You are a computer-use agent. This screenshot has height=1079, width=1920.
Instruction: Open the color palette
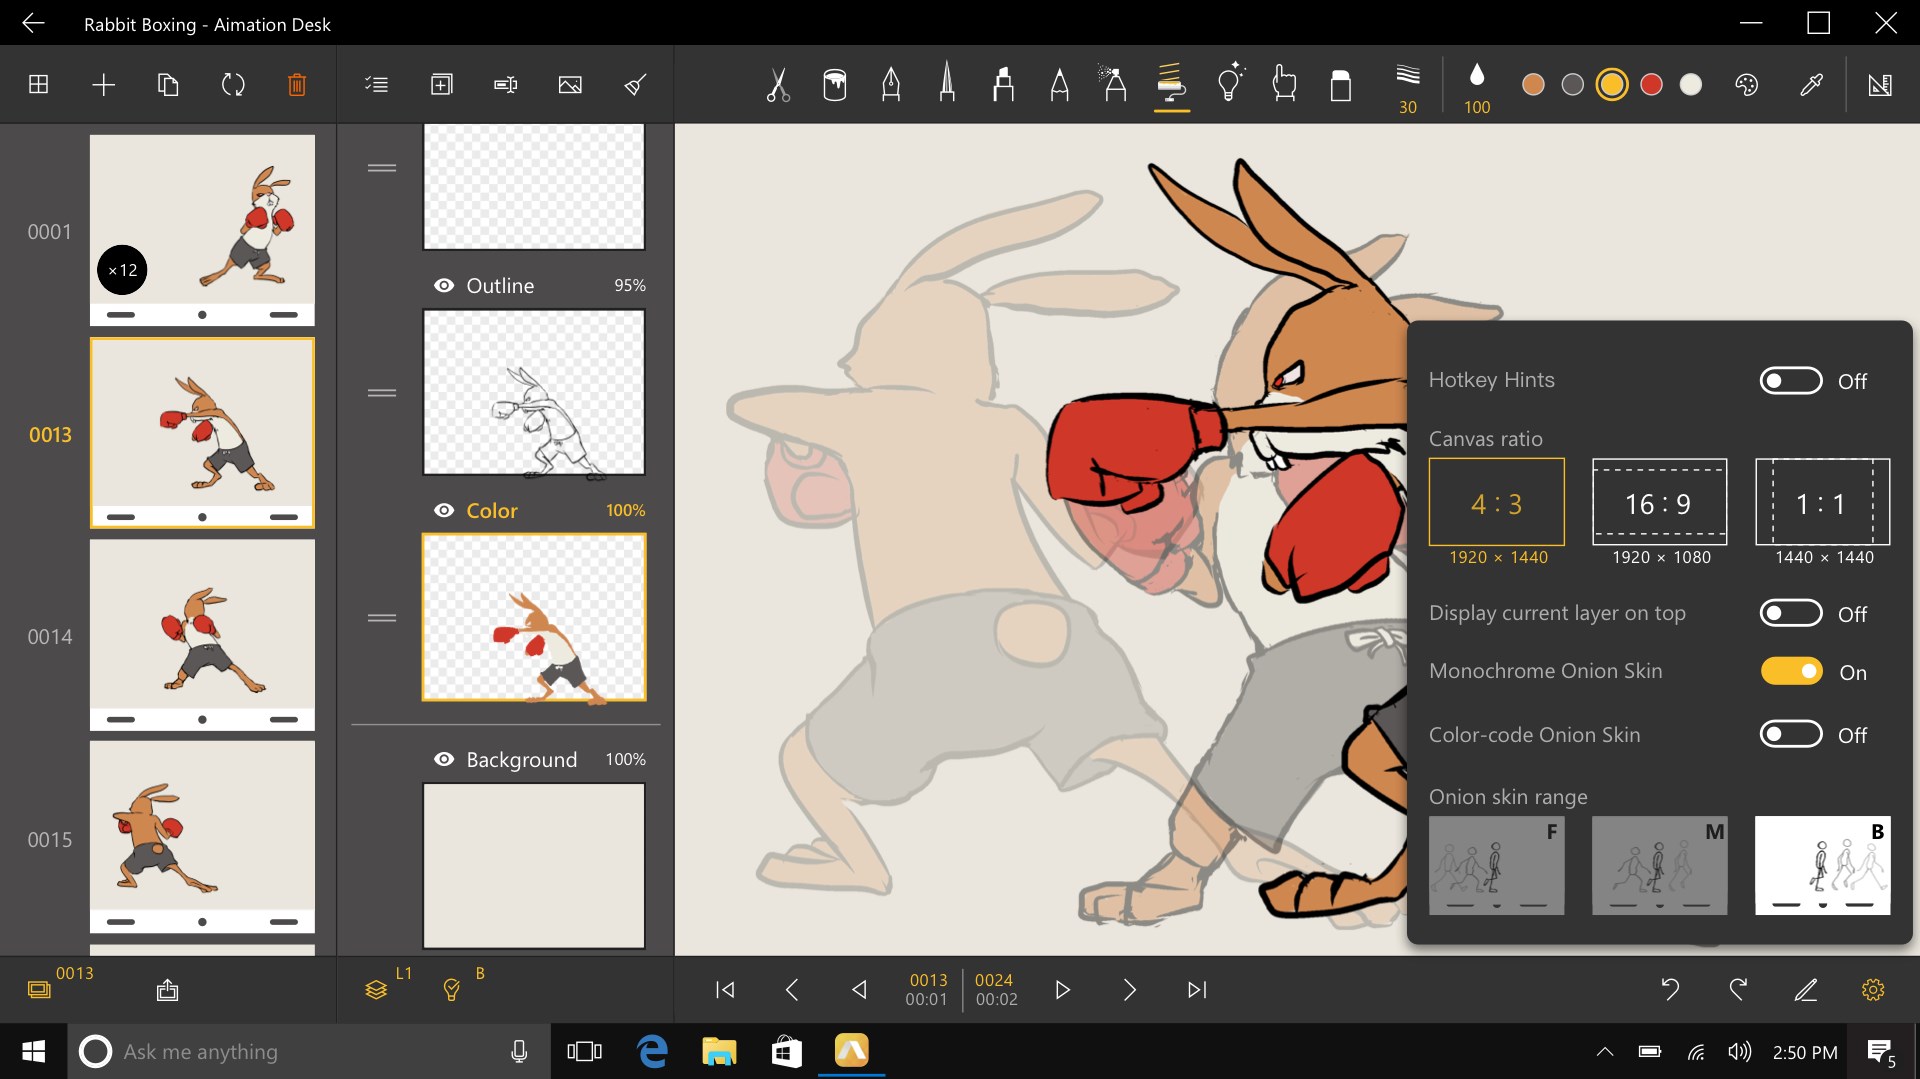pos(1745,85)
